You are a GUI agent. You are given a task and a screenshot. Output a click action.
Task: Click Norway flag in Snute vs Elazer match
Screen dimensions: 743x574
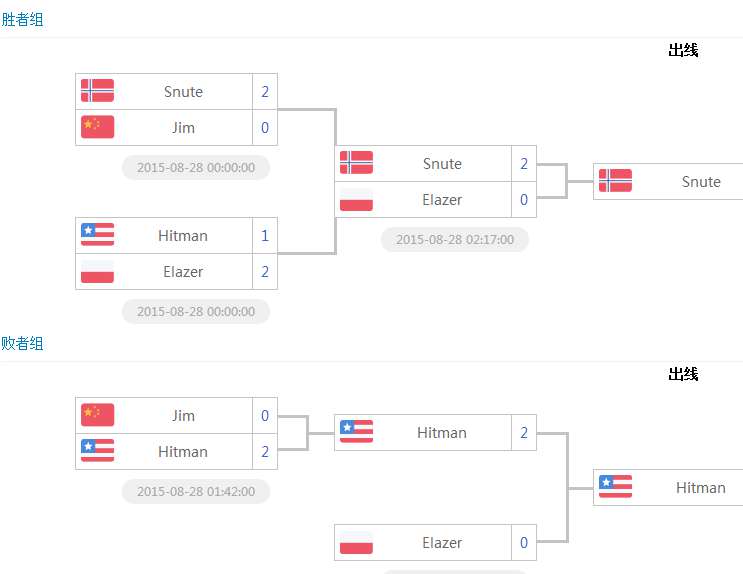356,163
